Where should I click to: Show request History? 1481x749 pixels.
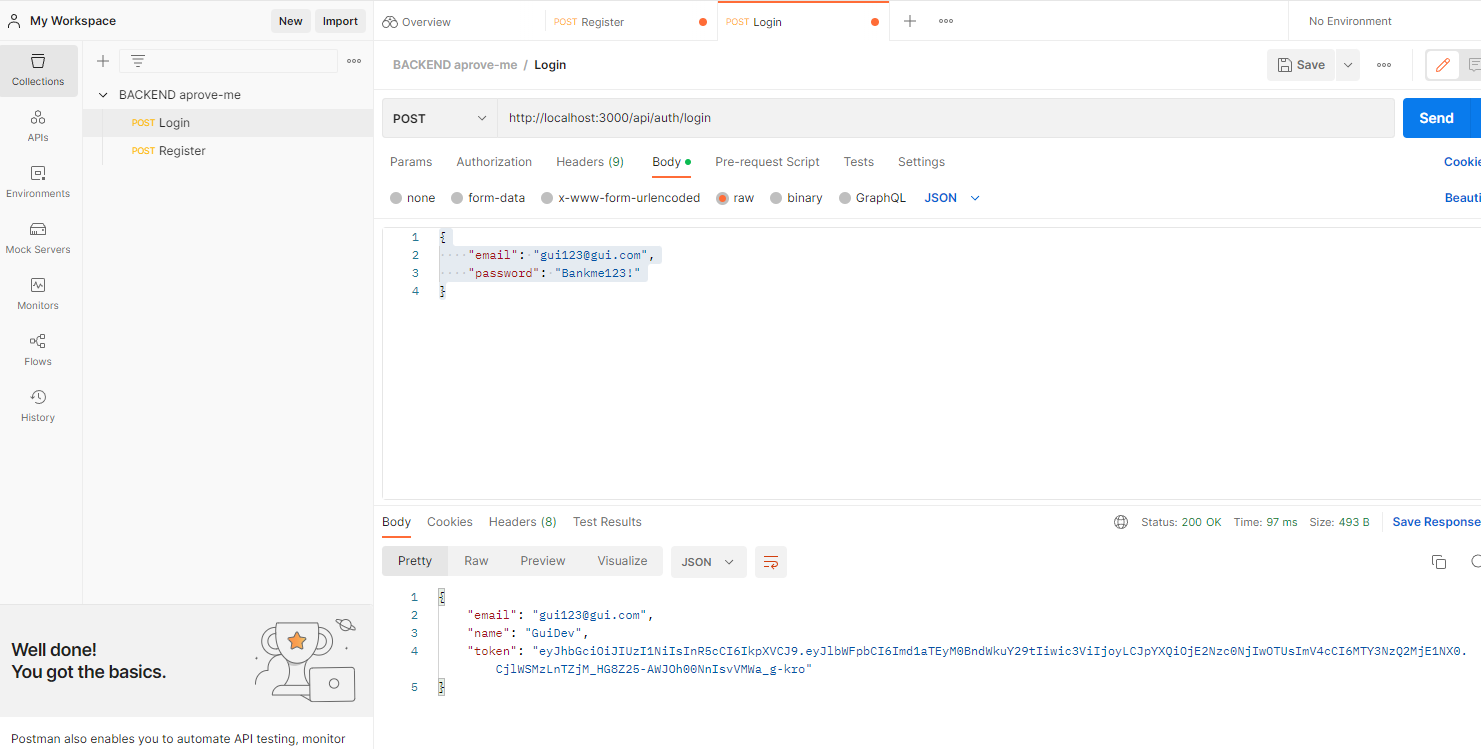coord(38,405)
